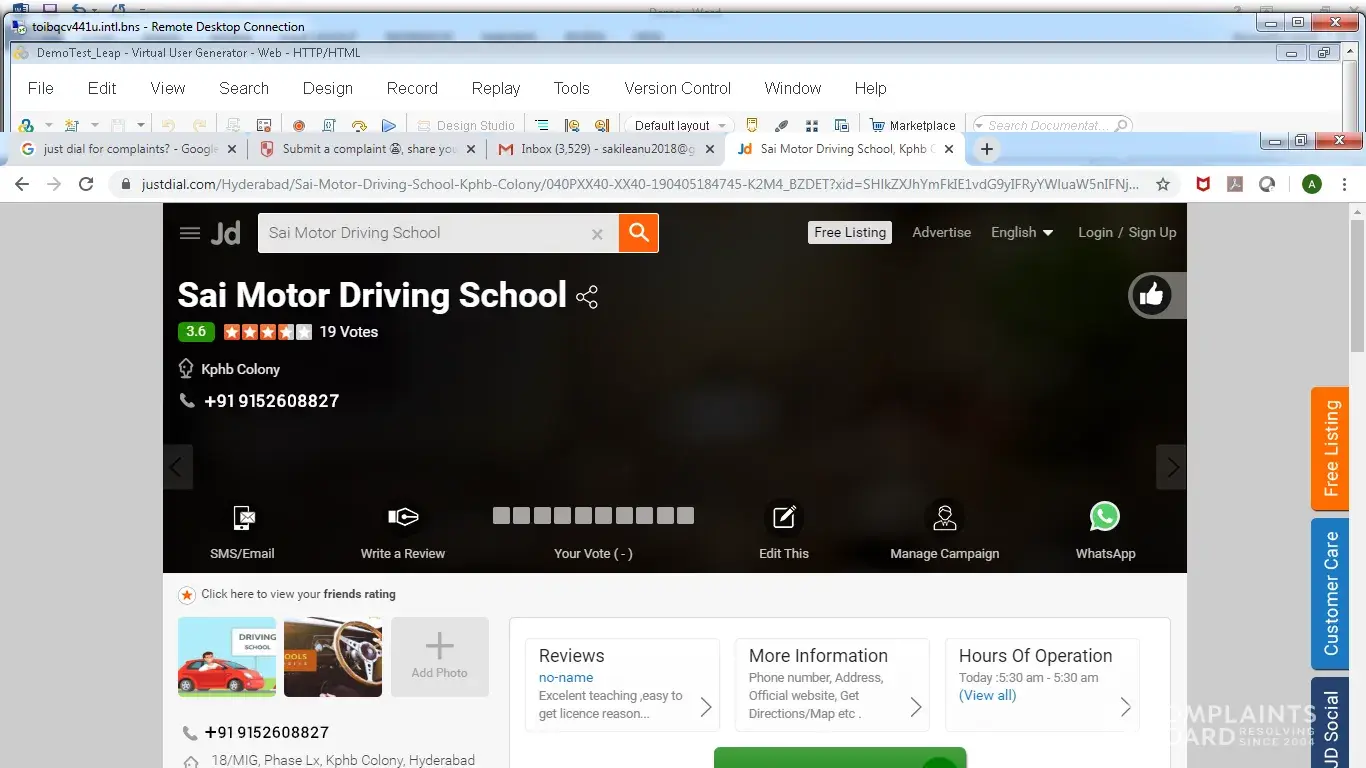The width and height of the screenshot is (1366, 768).
Task: Bookmark page with star icon
Action: coord(1163,184)
